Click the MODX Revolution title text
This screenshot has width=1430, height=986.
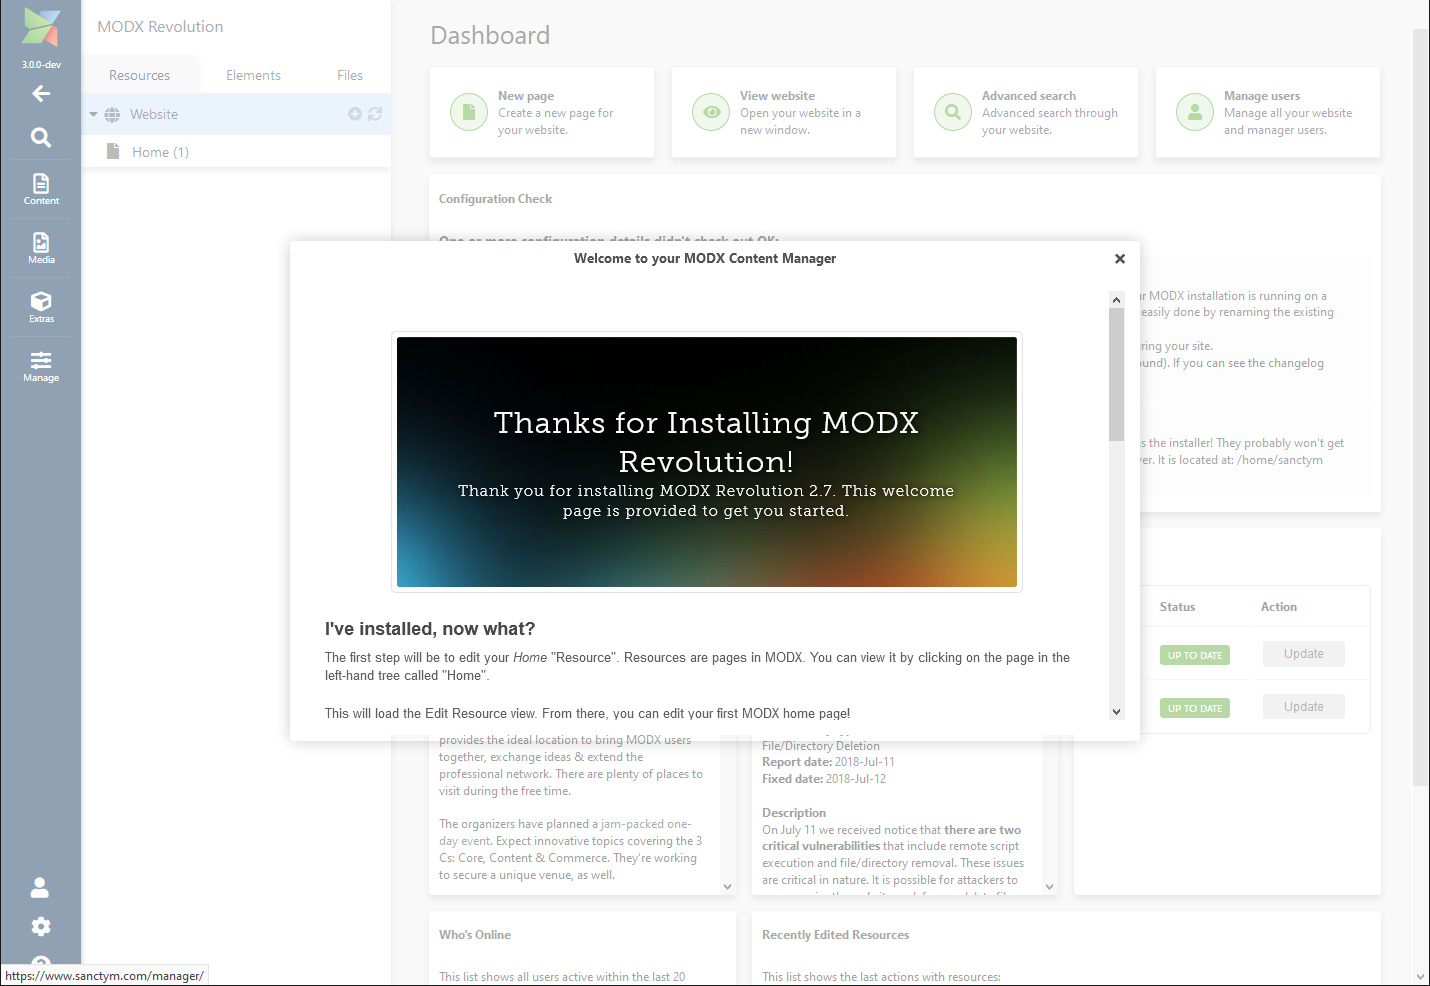pos(160,27)
